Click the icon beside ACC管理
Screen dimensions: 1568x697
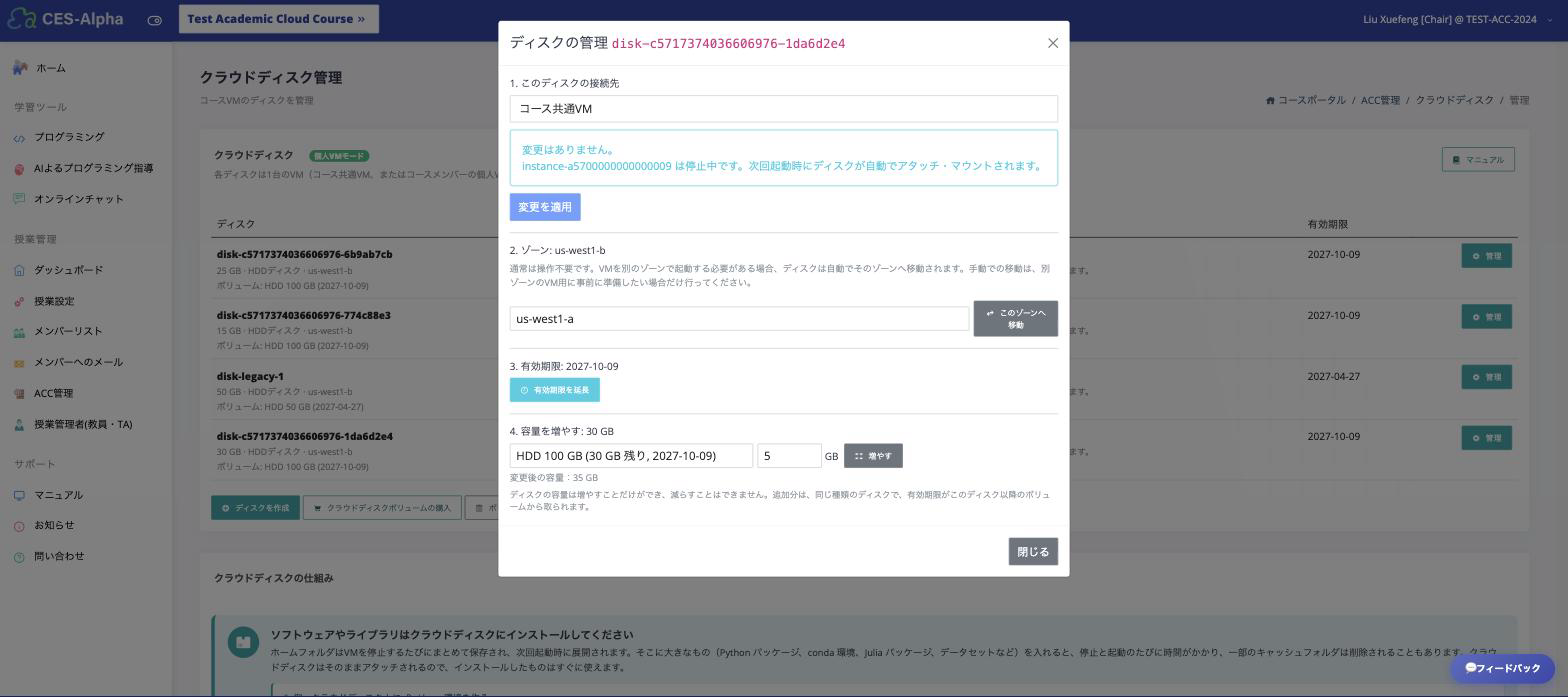[19, 394]
